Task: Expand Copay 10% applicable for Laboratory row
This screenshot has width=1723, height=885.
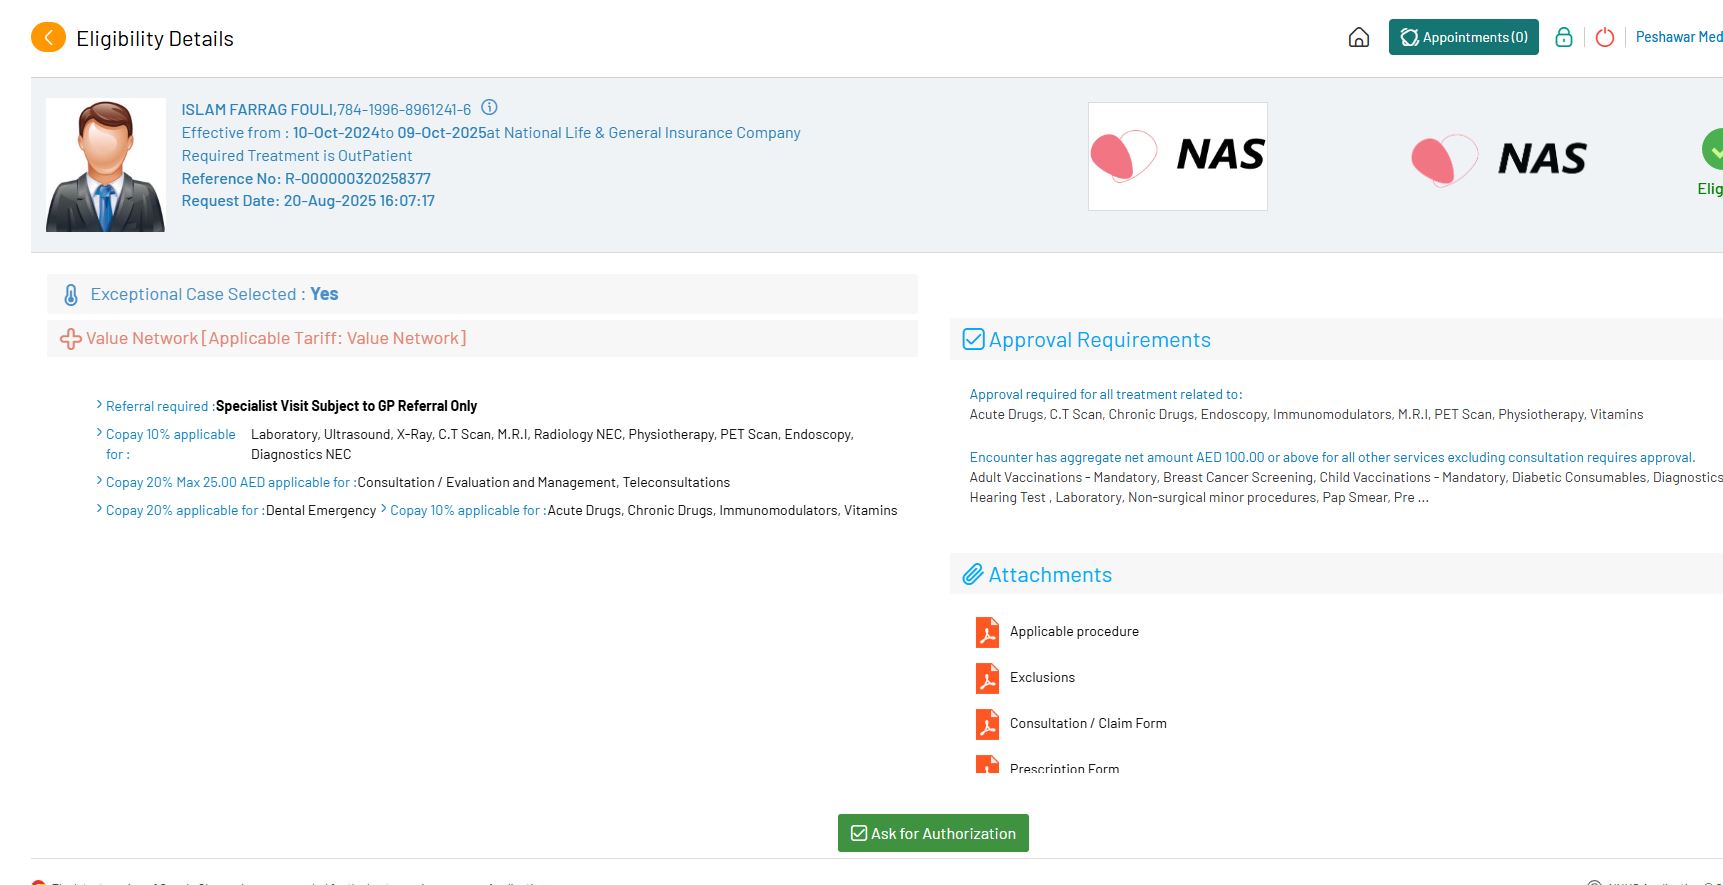Action: click(x=99, y=432)
